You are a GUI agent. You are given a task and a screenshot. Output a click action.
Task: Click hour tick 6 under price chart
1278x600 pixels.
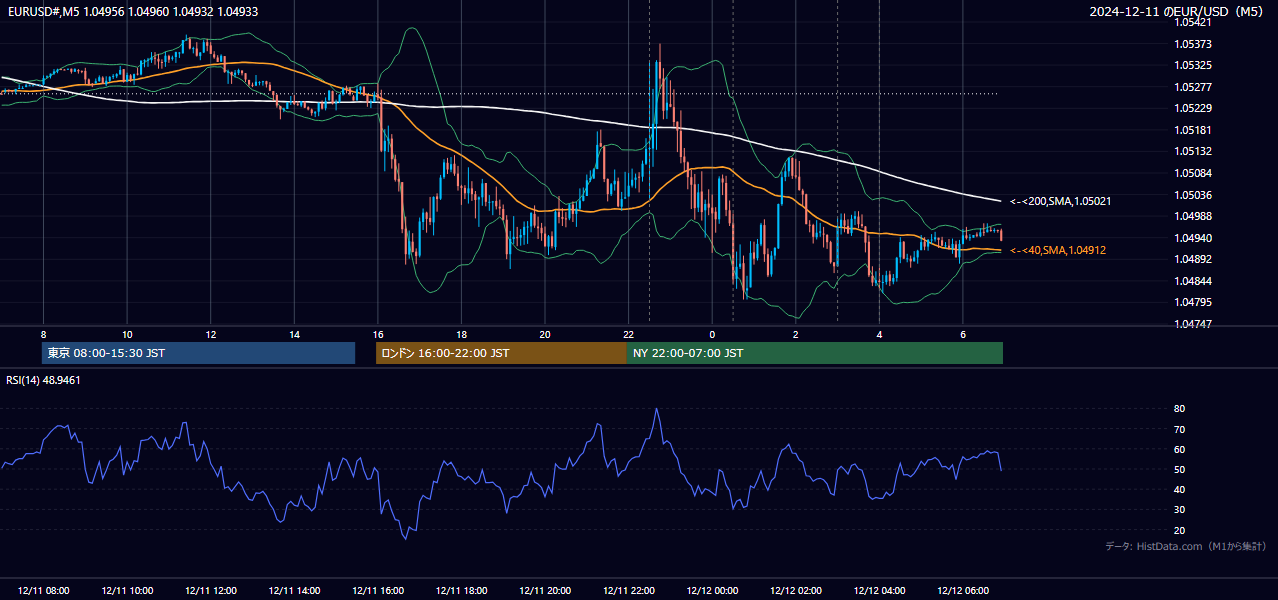coord(963,334)
